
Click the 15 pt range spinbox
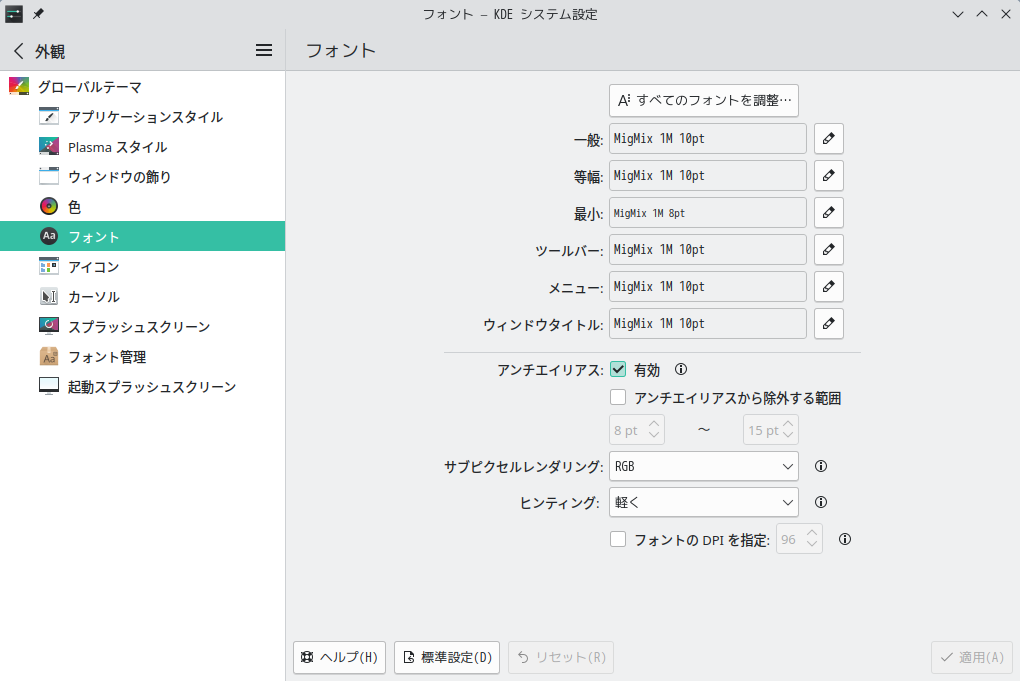pos(771,430)
